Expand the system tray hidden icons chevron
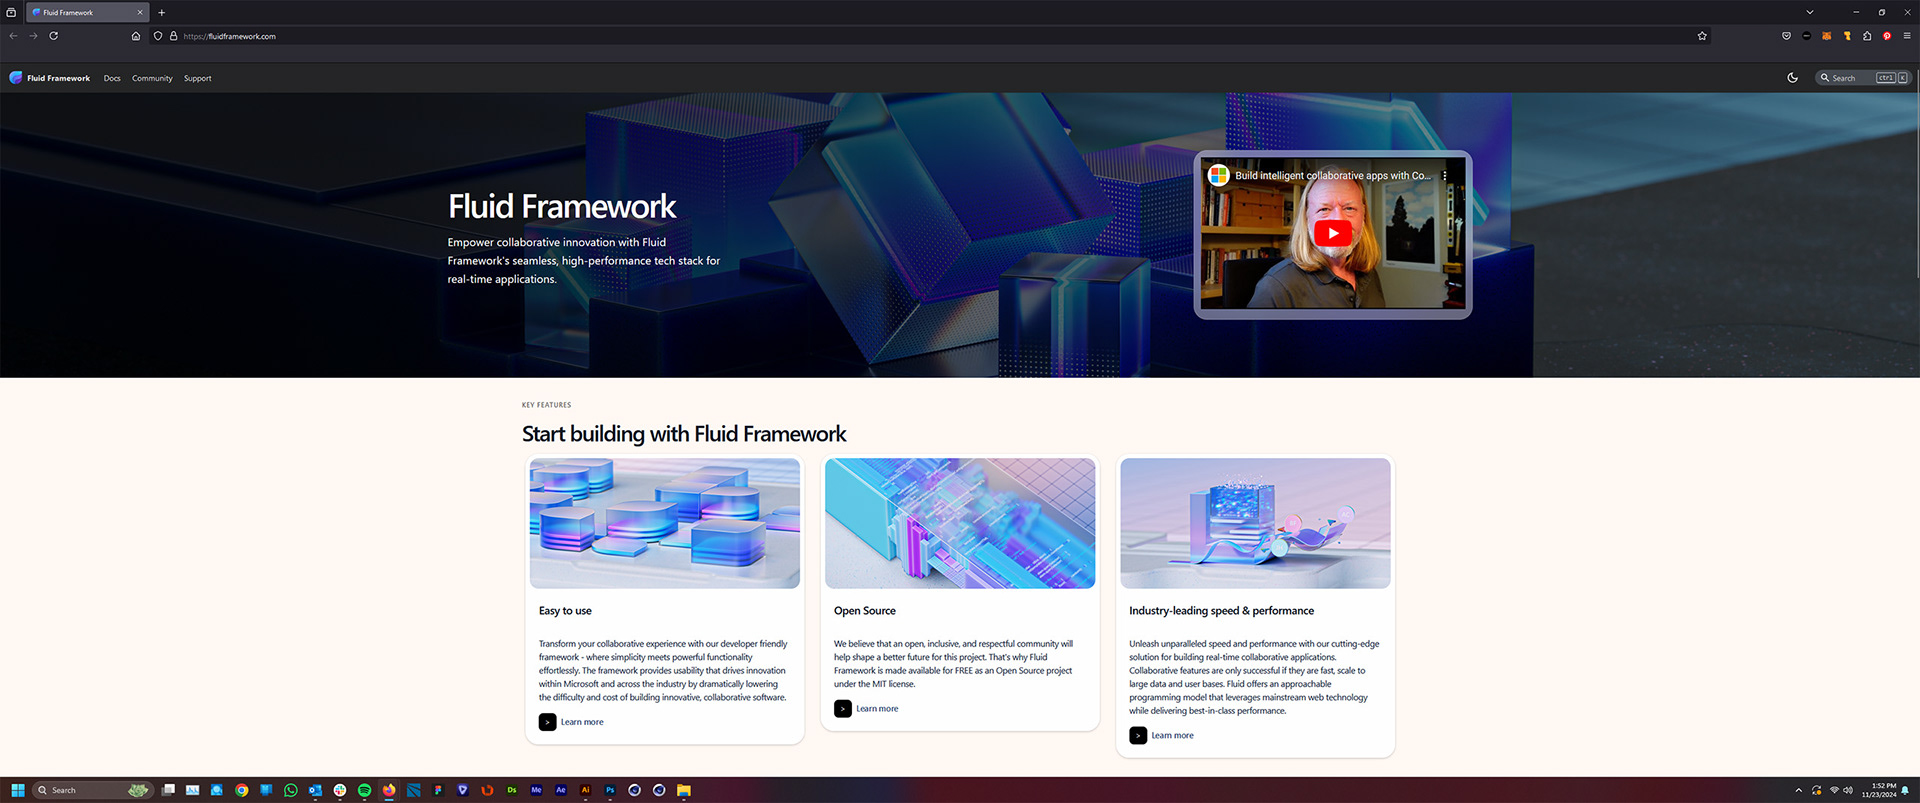 [x=1798, y=790]
